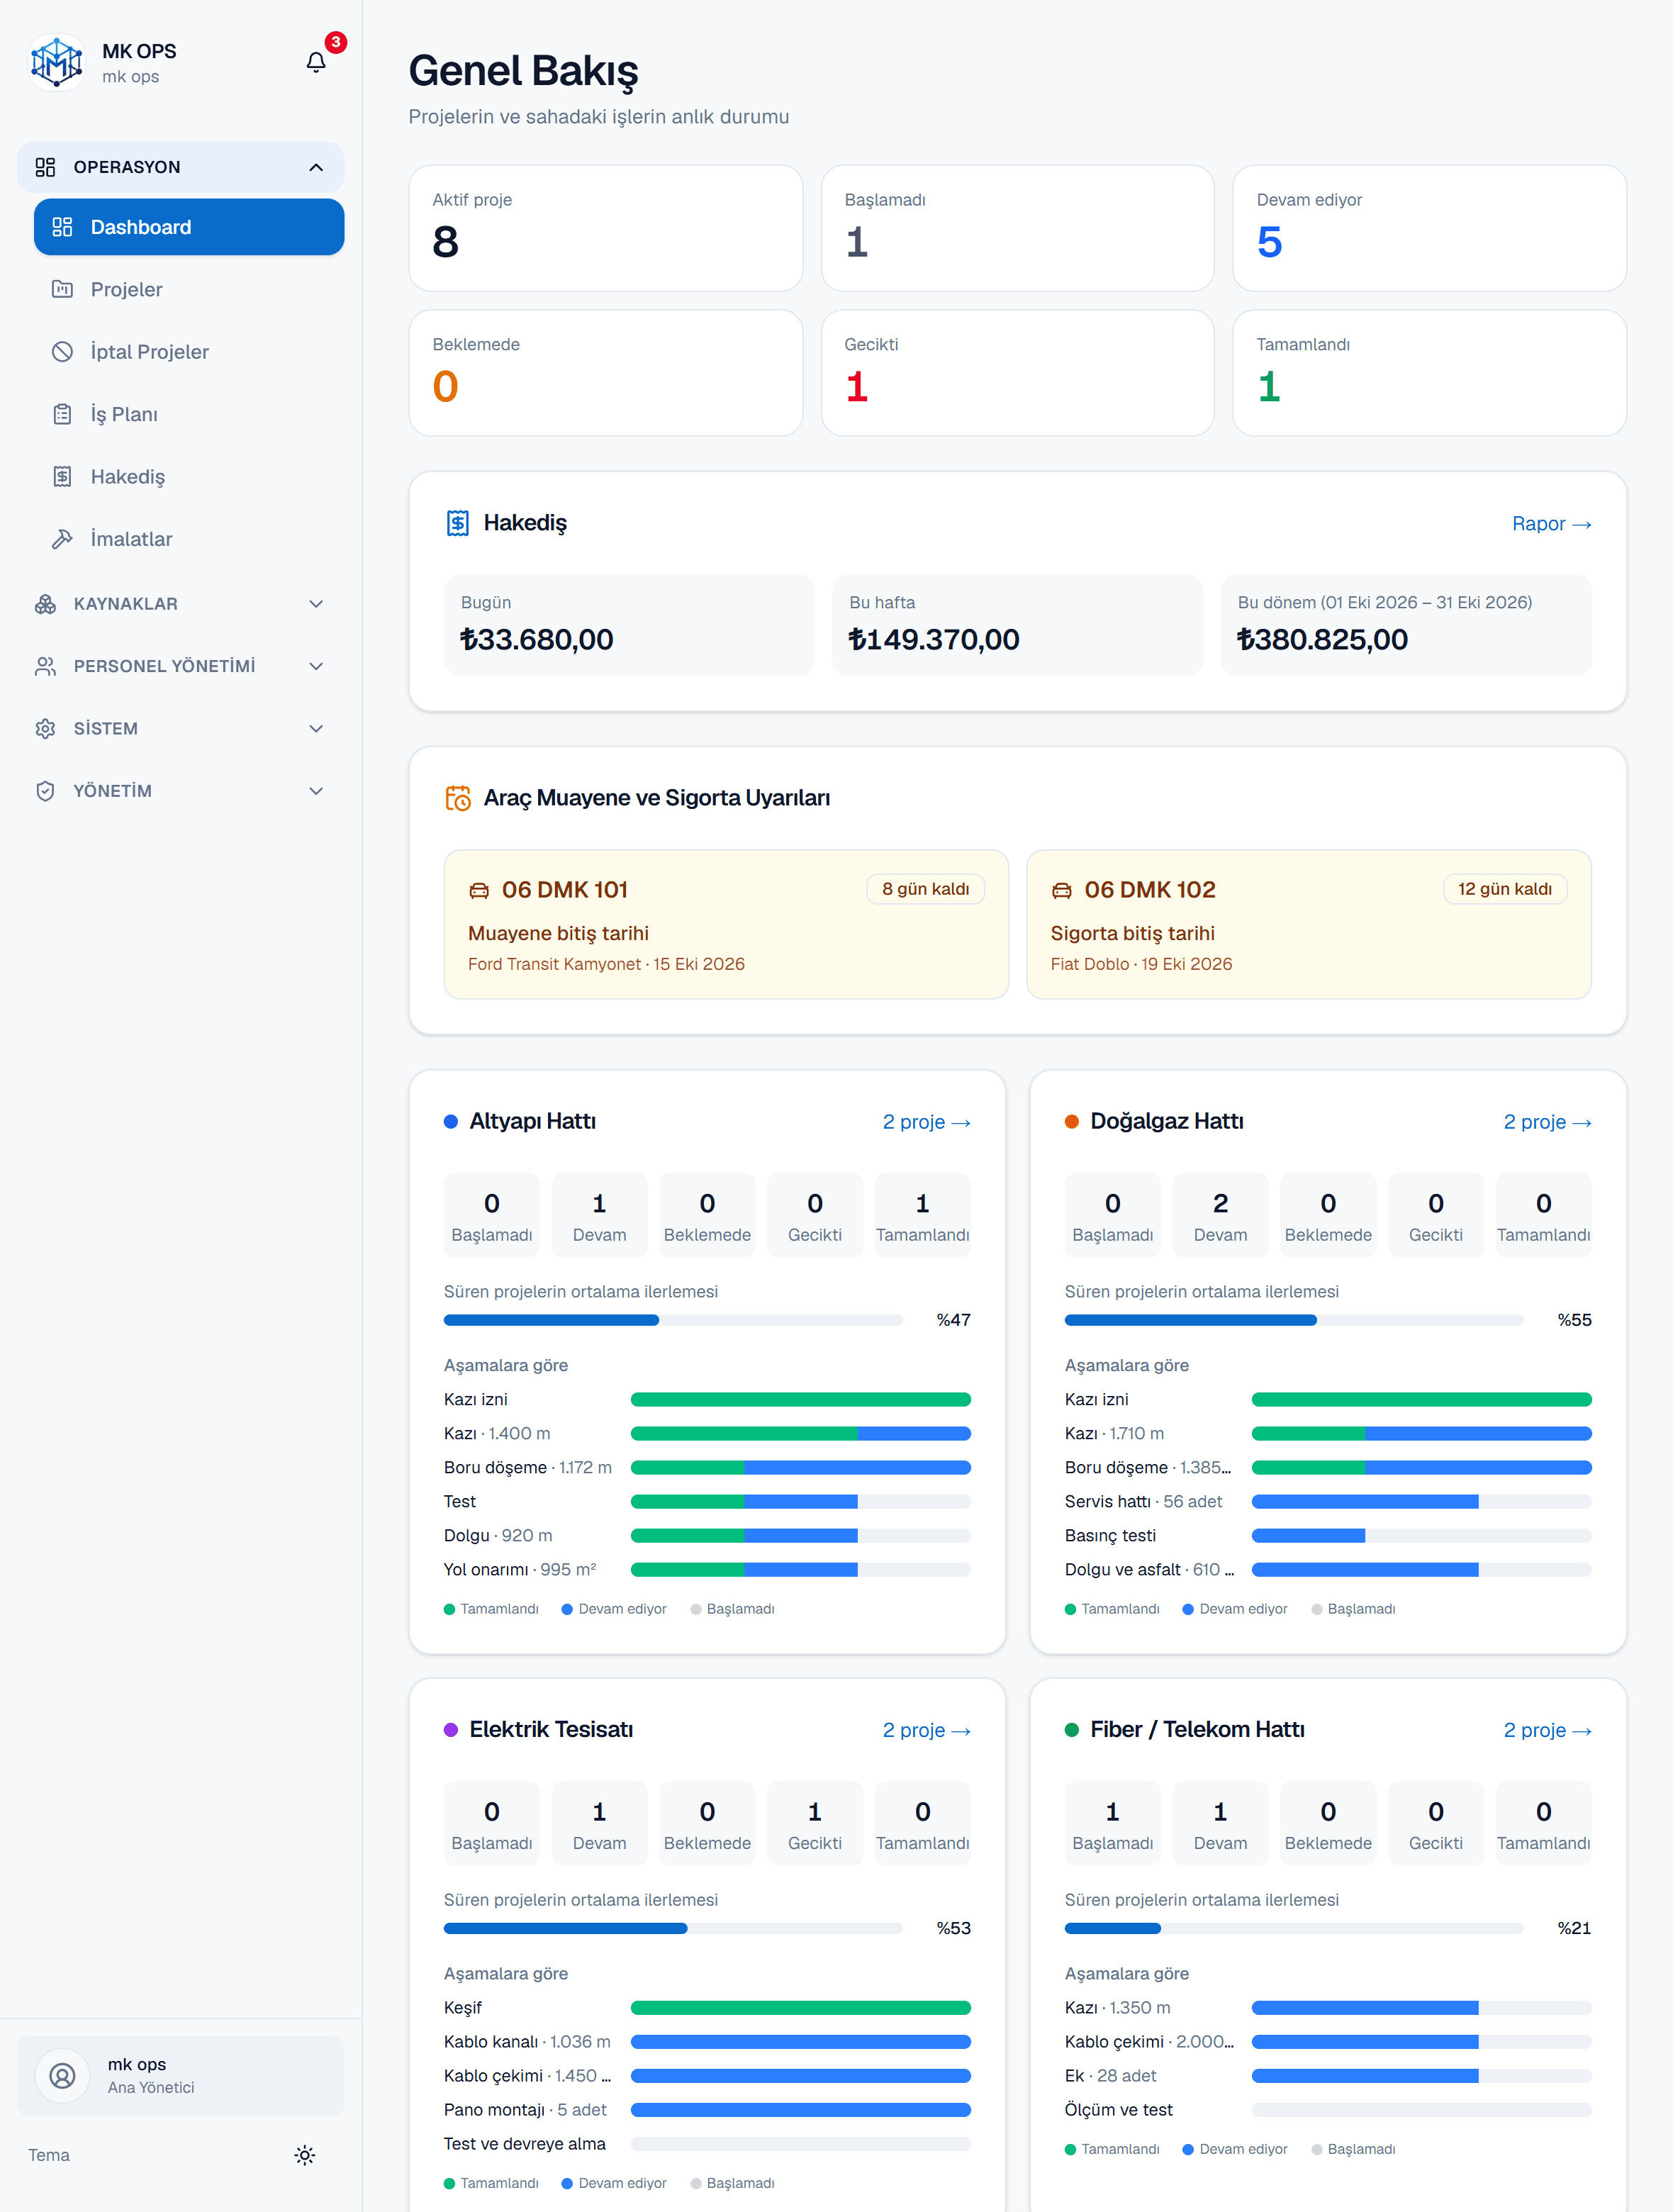Click the Gecikti stat card
This screenshot has width=1673, height=2212.
tap(1017, 373)
